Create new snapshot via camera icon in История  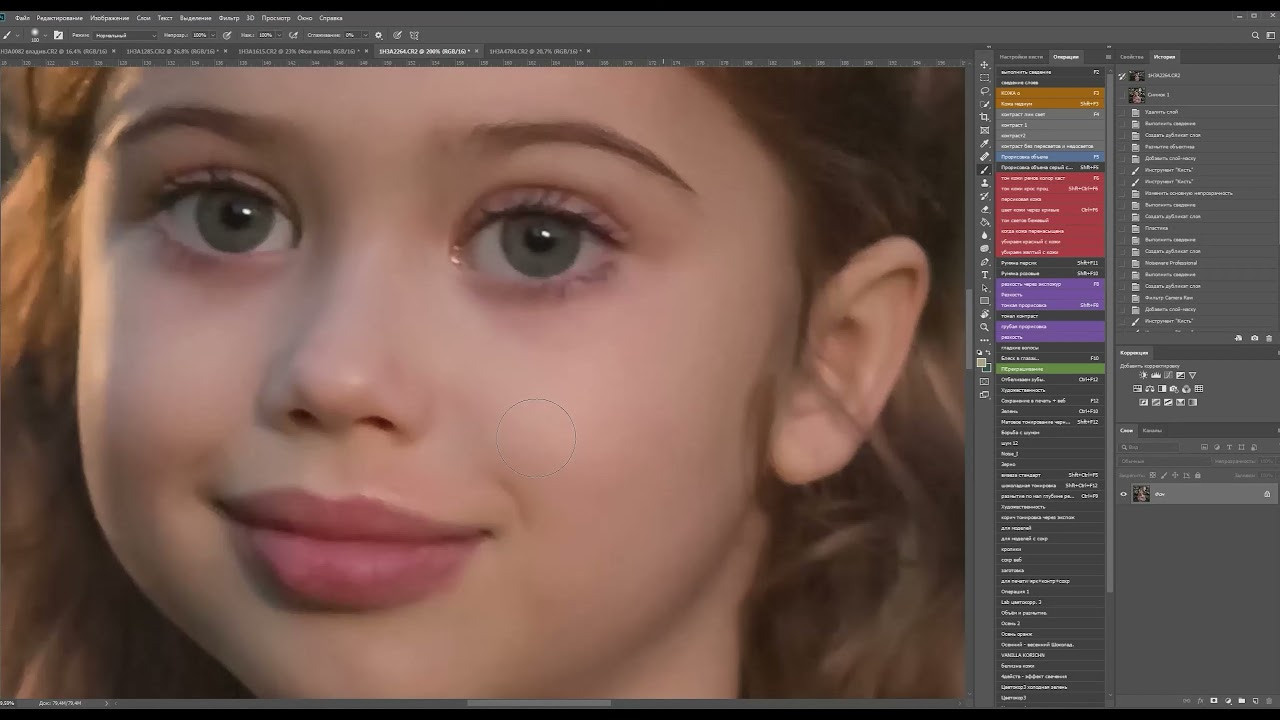click(1254, 337)
